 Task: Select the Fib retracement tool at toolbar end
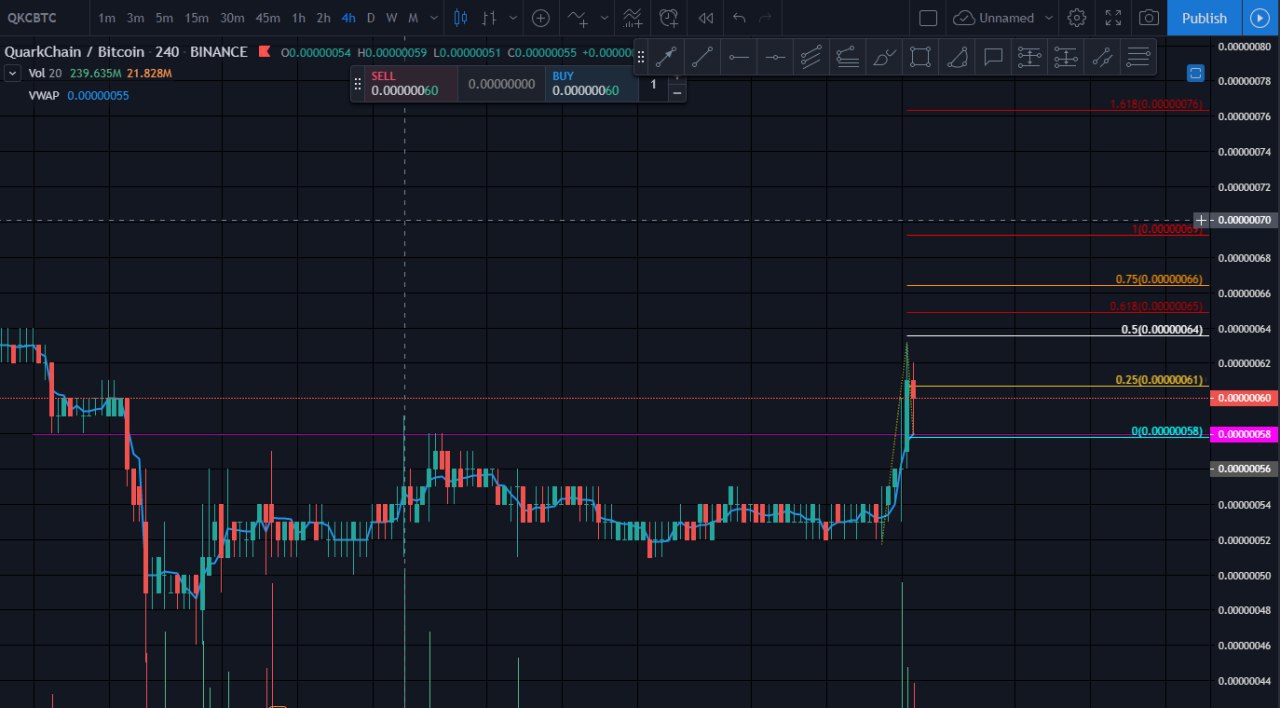1138,58
